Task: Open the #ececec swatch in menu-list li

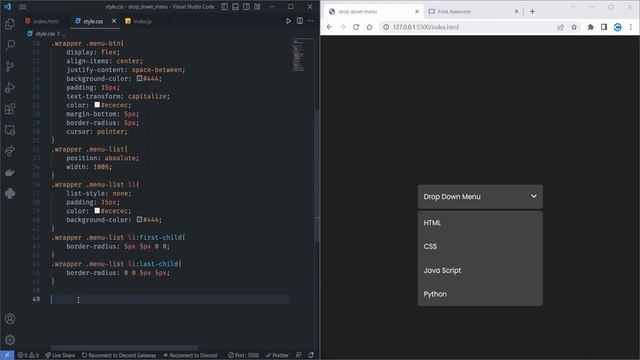Action: (97, 211)
